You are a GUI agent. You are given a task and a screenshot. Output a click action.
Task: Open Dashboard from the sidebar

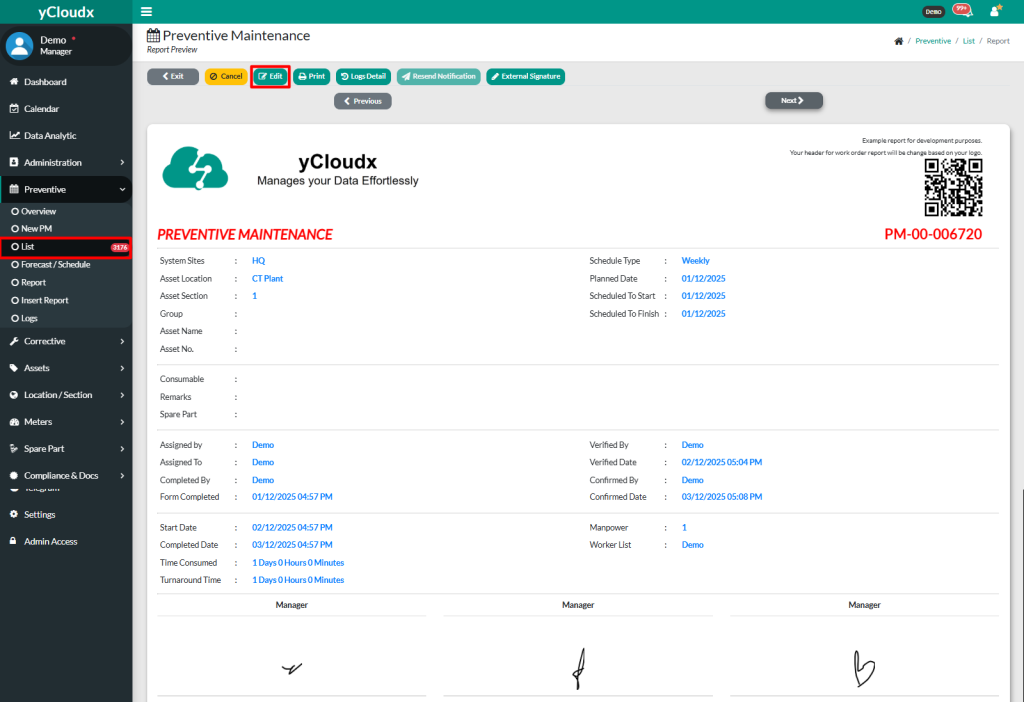pyautogui.click(x=45, y=82)
